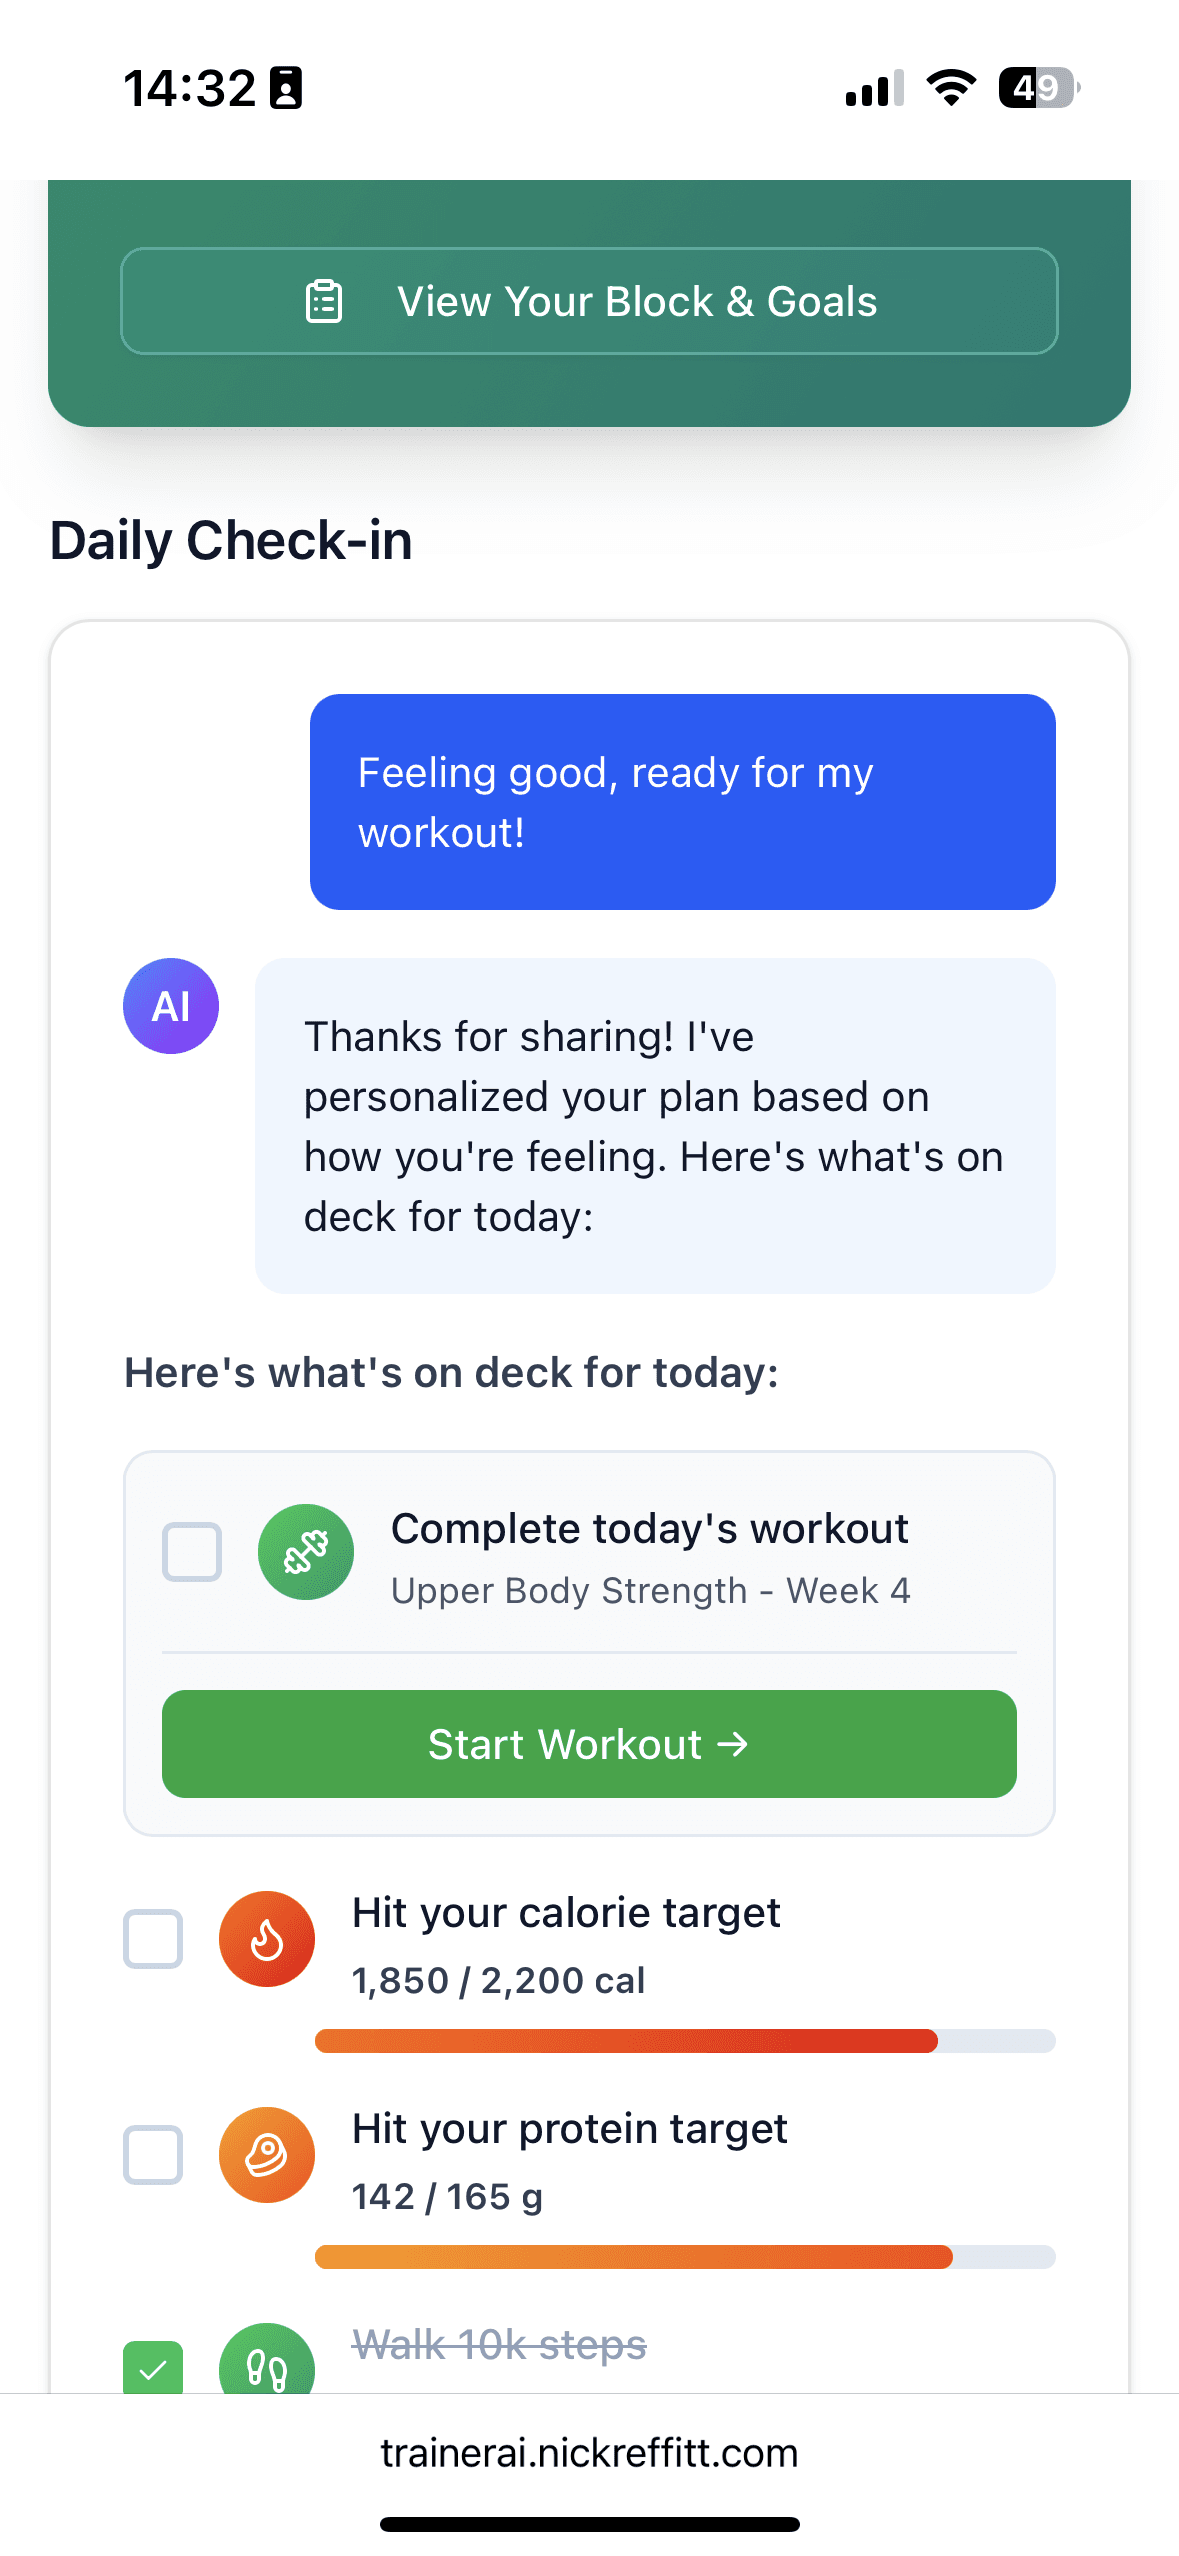Tap the Upper Body Strength - Week 4 subtitle

(x=650, y=1590)
